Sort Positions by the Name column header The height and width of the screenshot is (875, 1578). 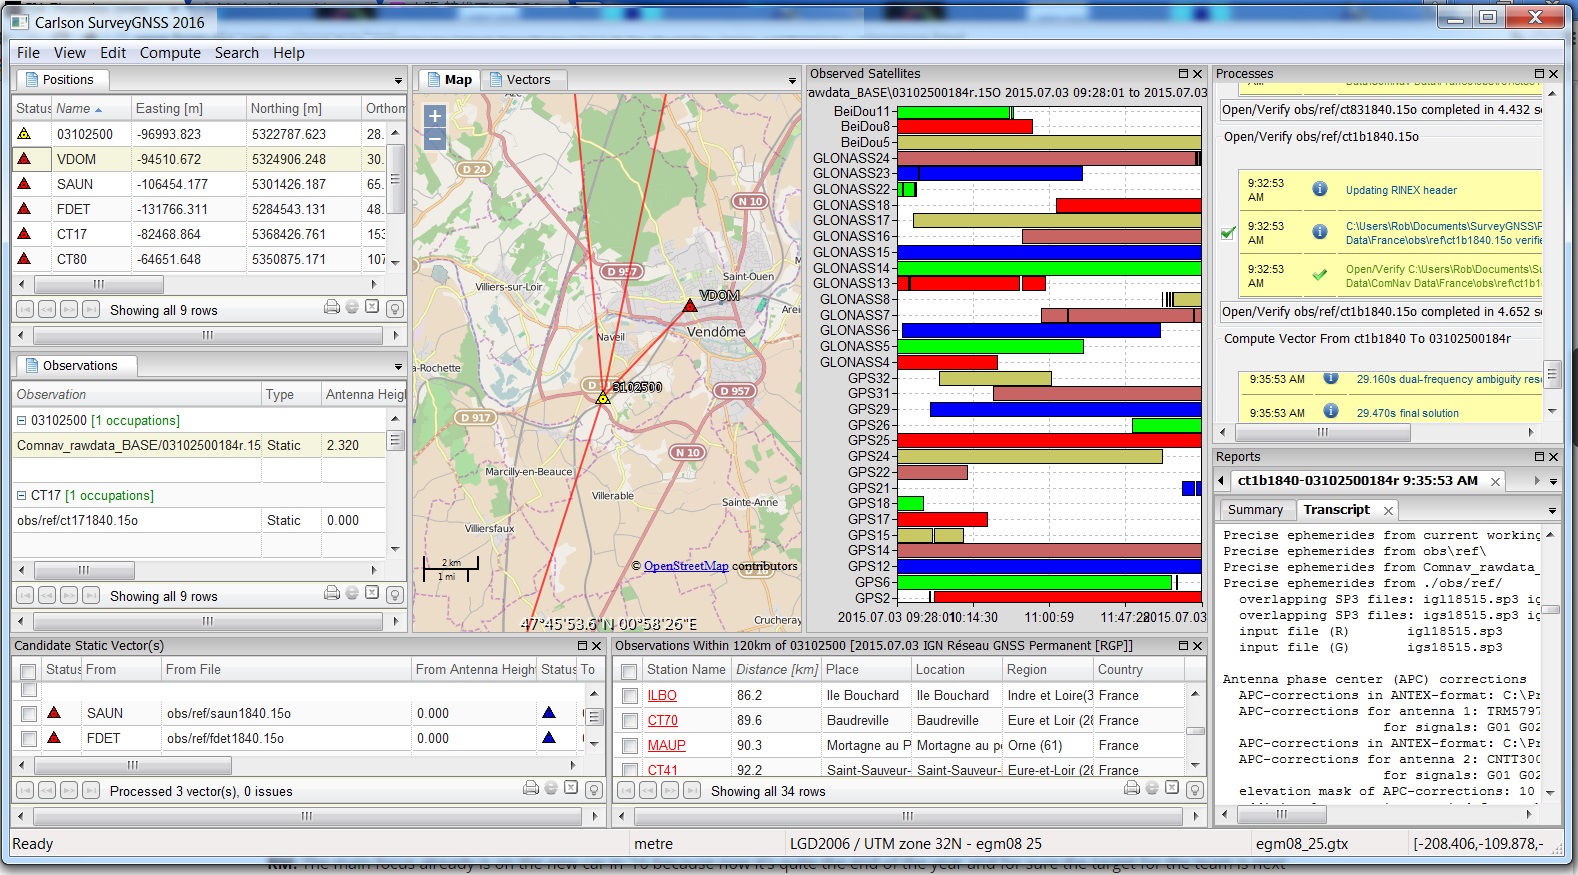(91, 108)
